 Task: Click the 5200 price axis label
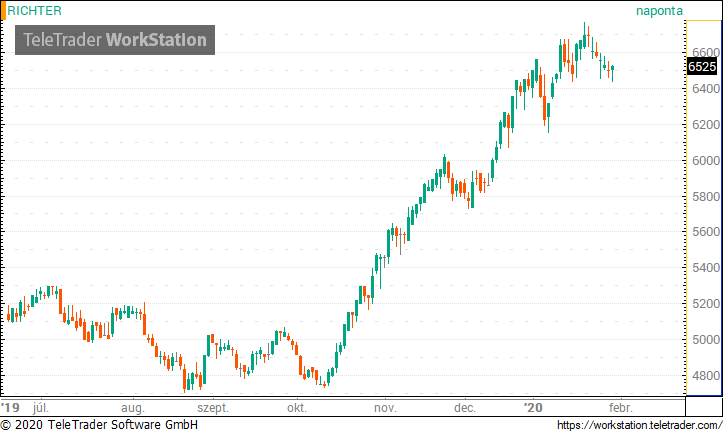pyautogui.click(x=703, y=304)
